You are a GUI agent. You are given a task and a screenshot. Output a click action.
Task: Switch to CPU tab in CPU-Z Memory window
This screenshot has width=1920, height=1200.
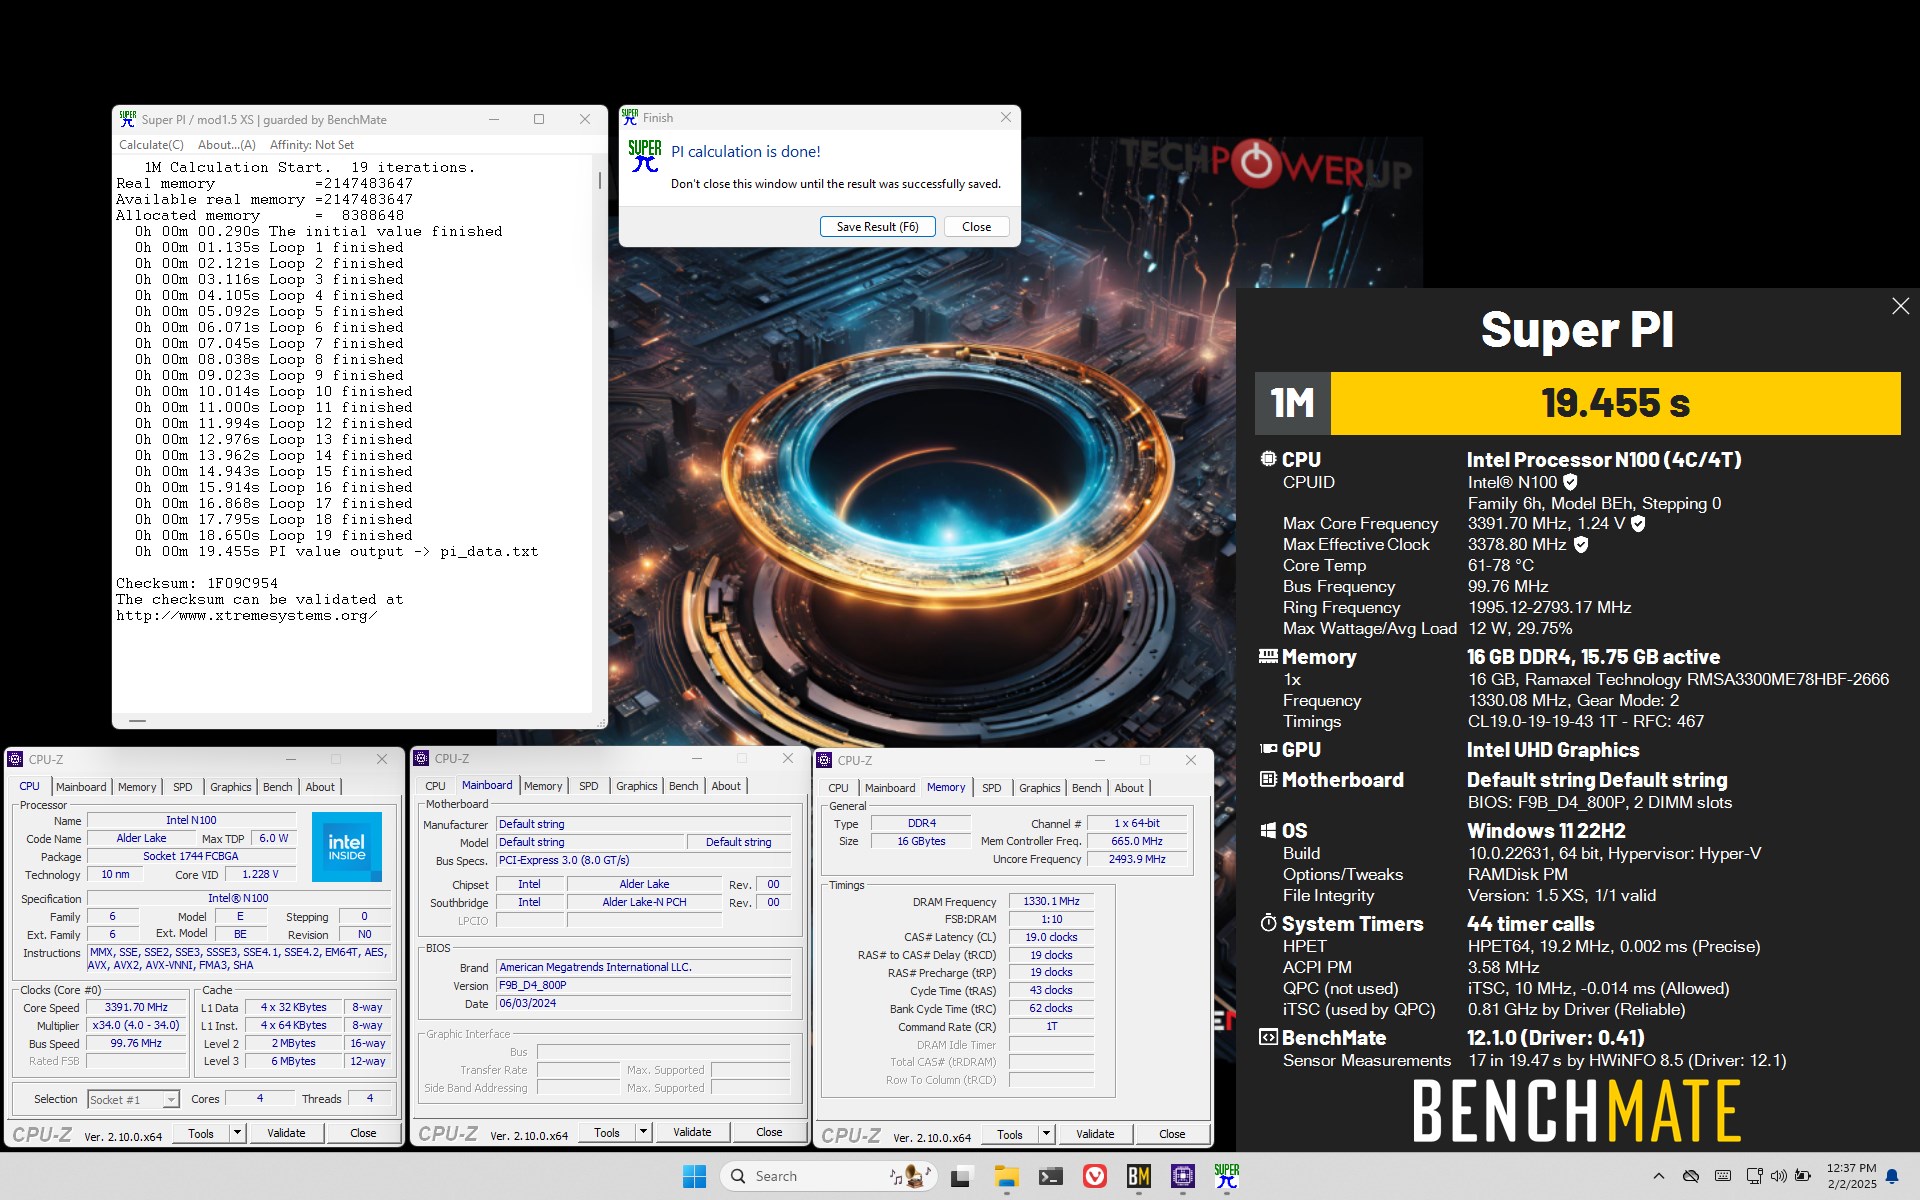(838, 788)
